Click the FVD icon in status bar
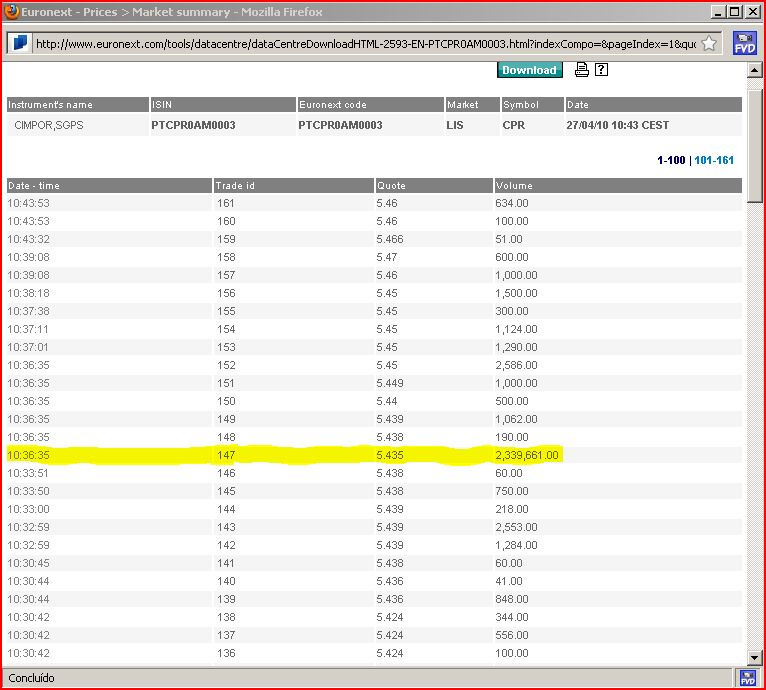The width and height of the screenshot is (766, 690). (x=747, y=678)
